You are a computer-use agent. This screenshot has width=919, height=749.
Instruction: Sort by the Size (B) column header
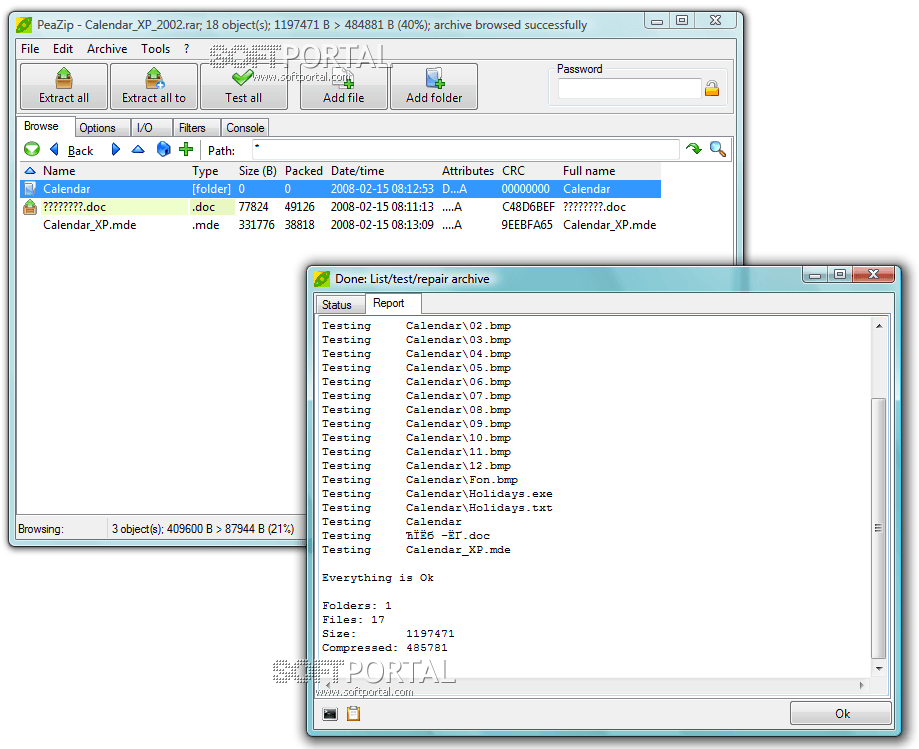pyautogui.click(x=257, y=171)
